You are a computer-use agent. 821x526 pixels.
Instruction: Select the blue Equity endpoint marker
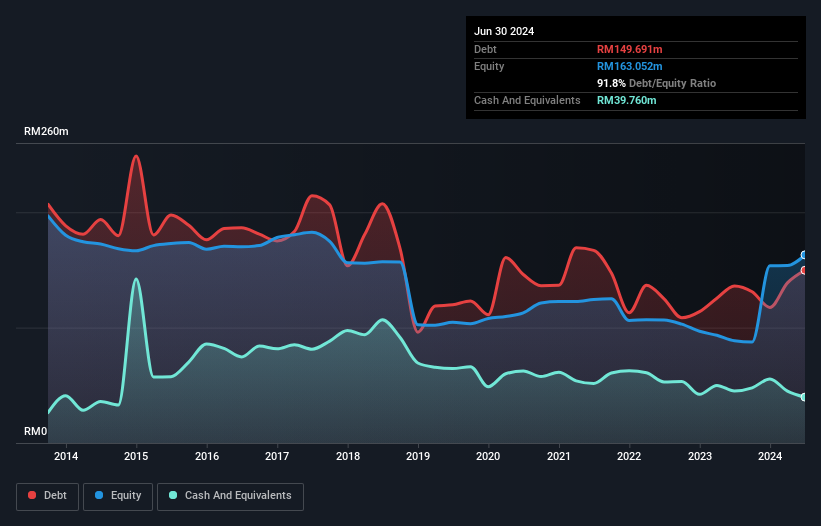(x=804, y=255)
